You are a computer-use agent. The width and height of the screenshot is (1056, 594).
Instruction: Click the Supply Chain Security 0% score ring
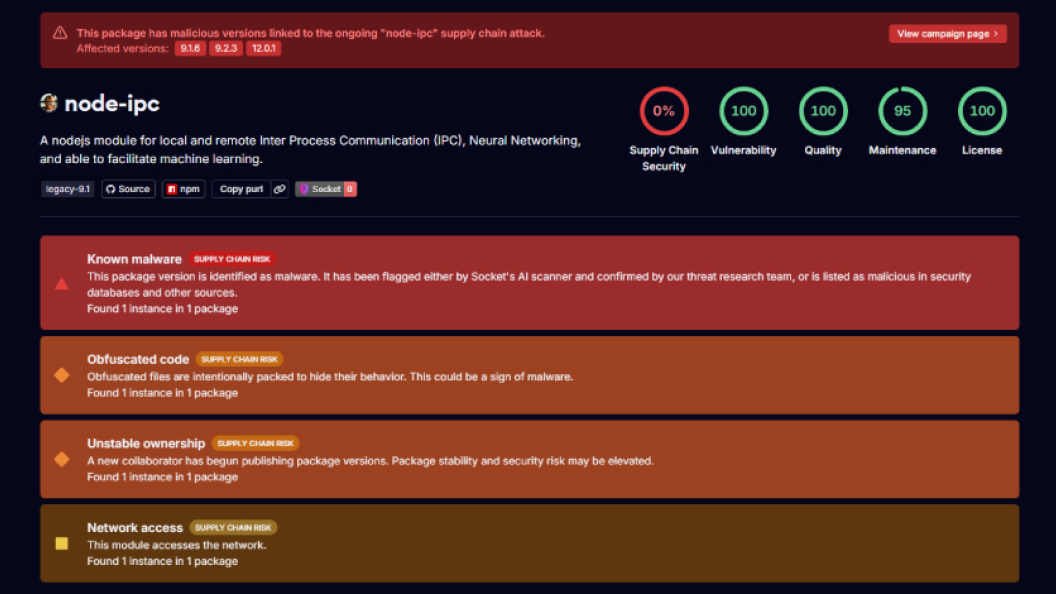click(663, 111)
